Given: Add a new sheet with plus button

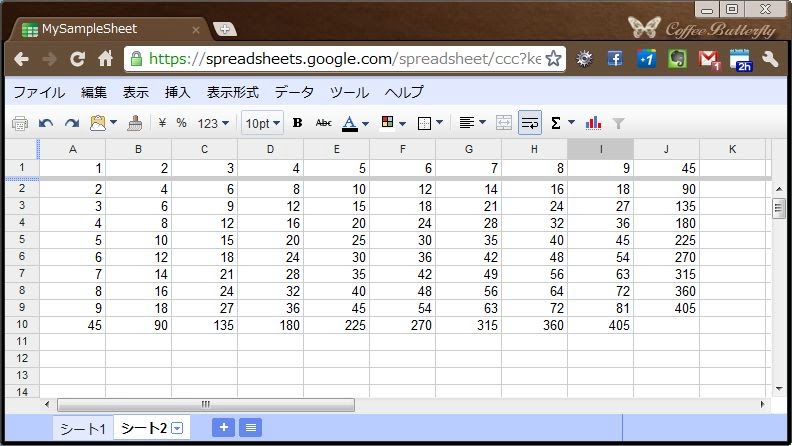Looking at the screenshot, I should [224, 427].
